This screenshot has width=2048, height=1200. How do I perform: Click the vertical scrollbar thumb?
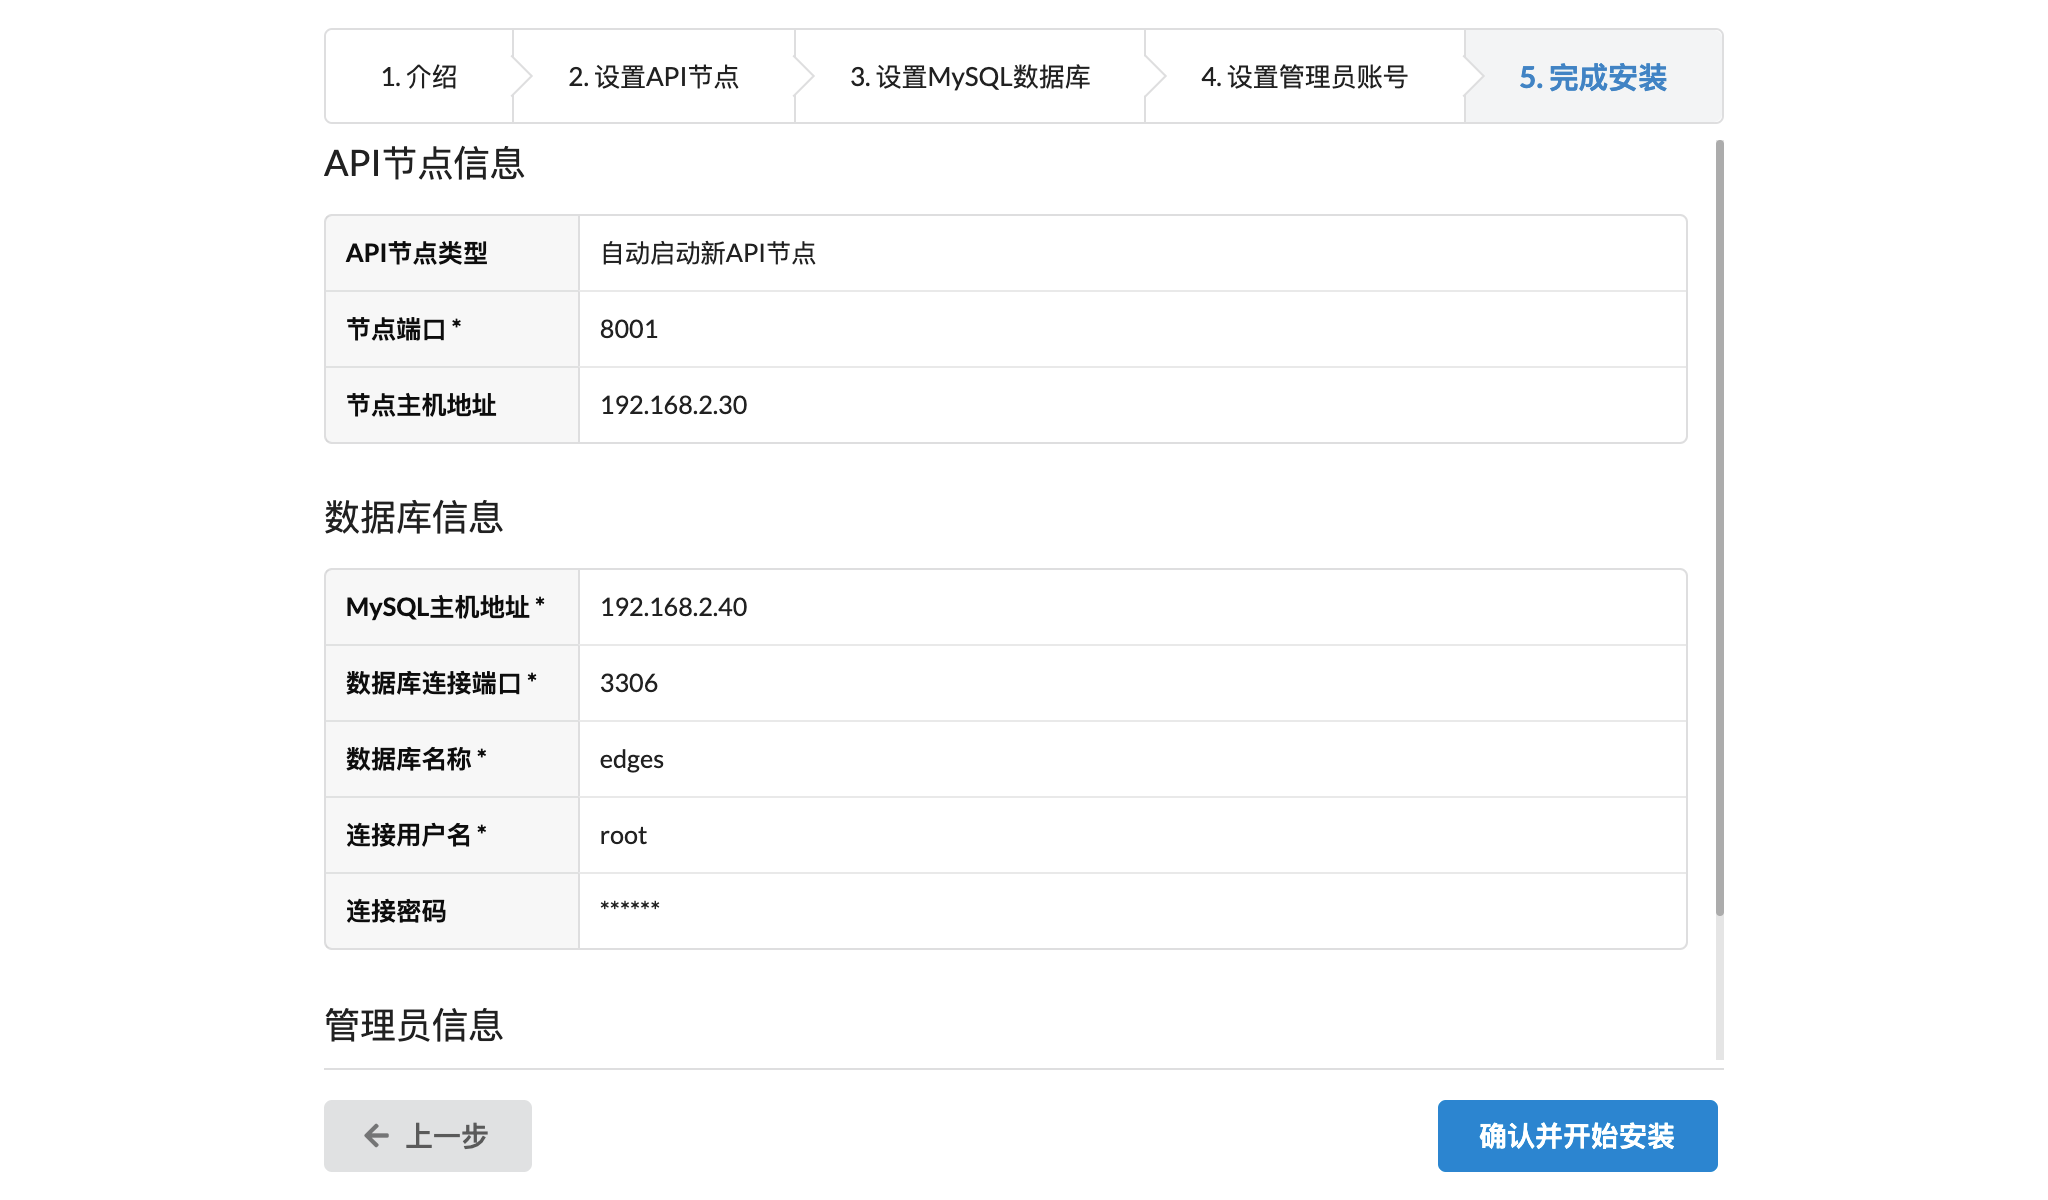pos(1720,528)
